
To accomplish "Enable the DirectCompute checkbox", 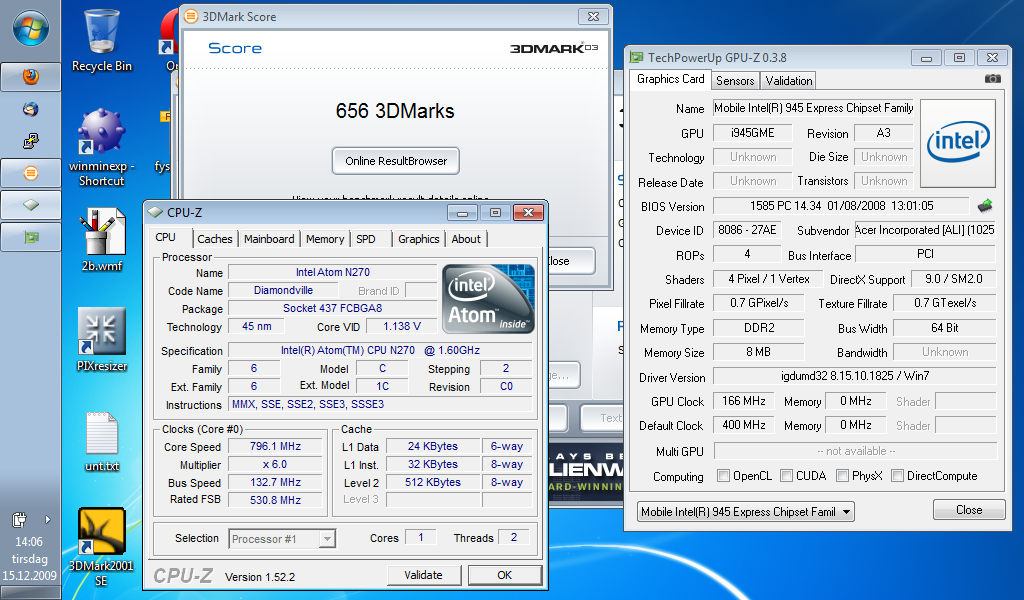I will coord(897,475).
